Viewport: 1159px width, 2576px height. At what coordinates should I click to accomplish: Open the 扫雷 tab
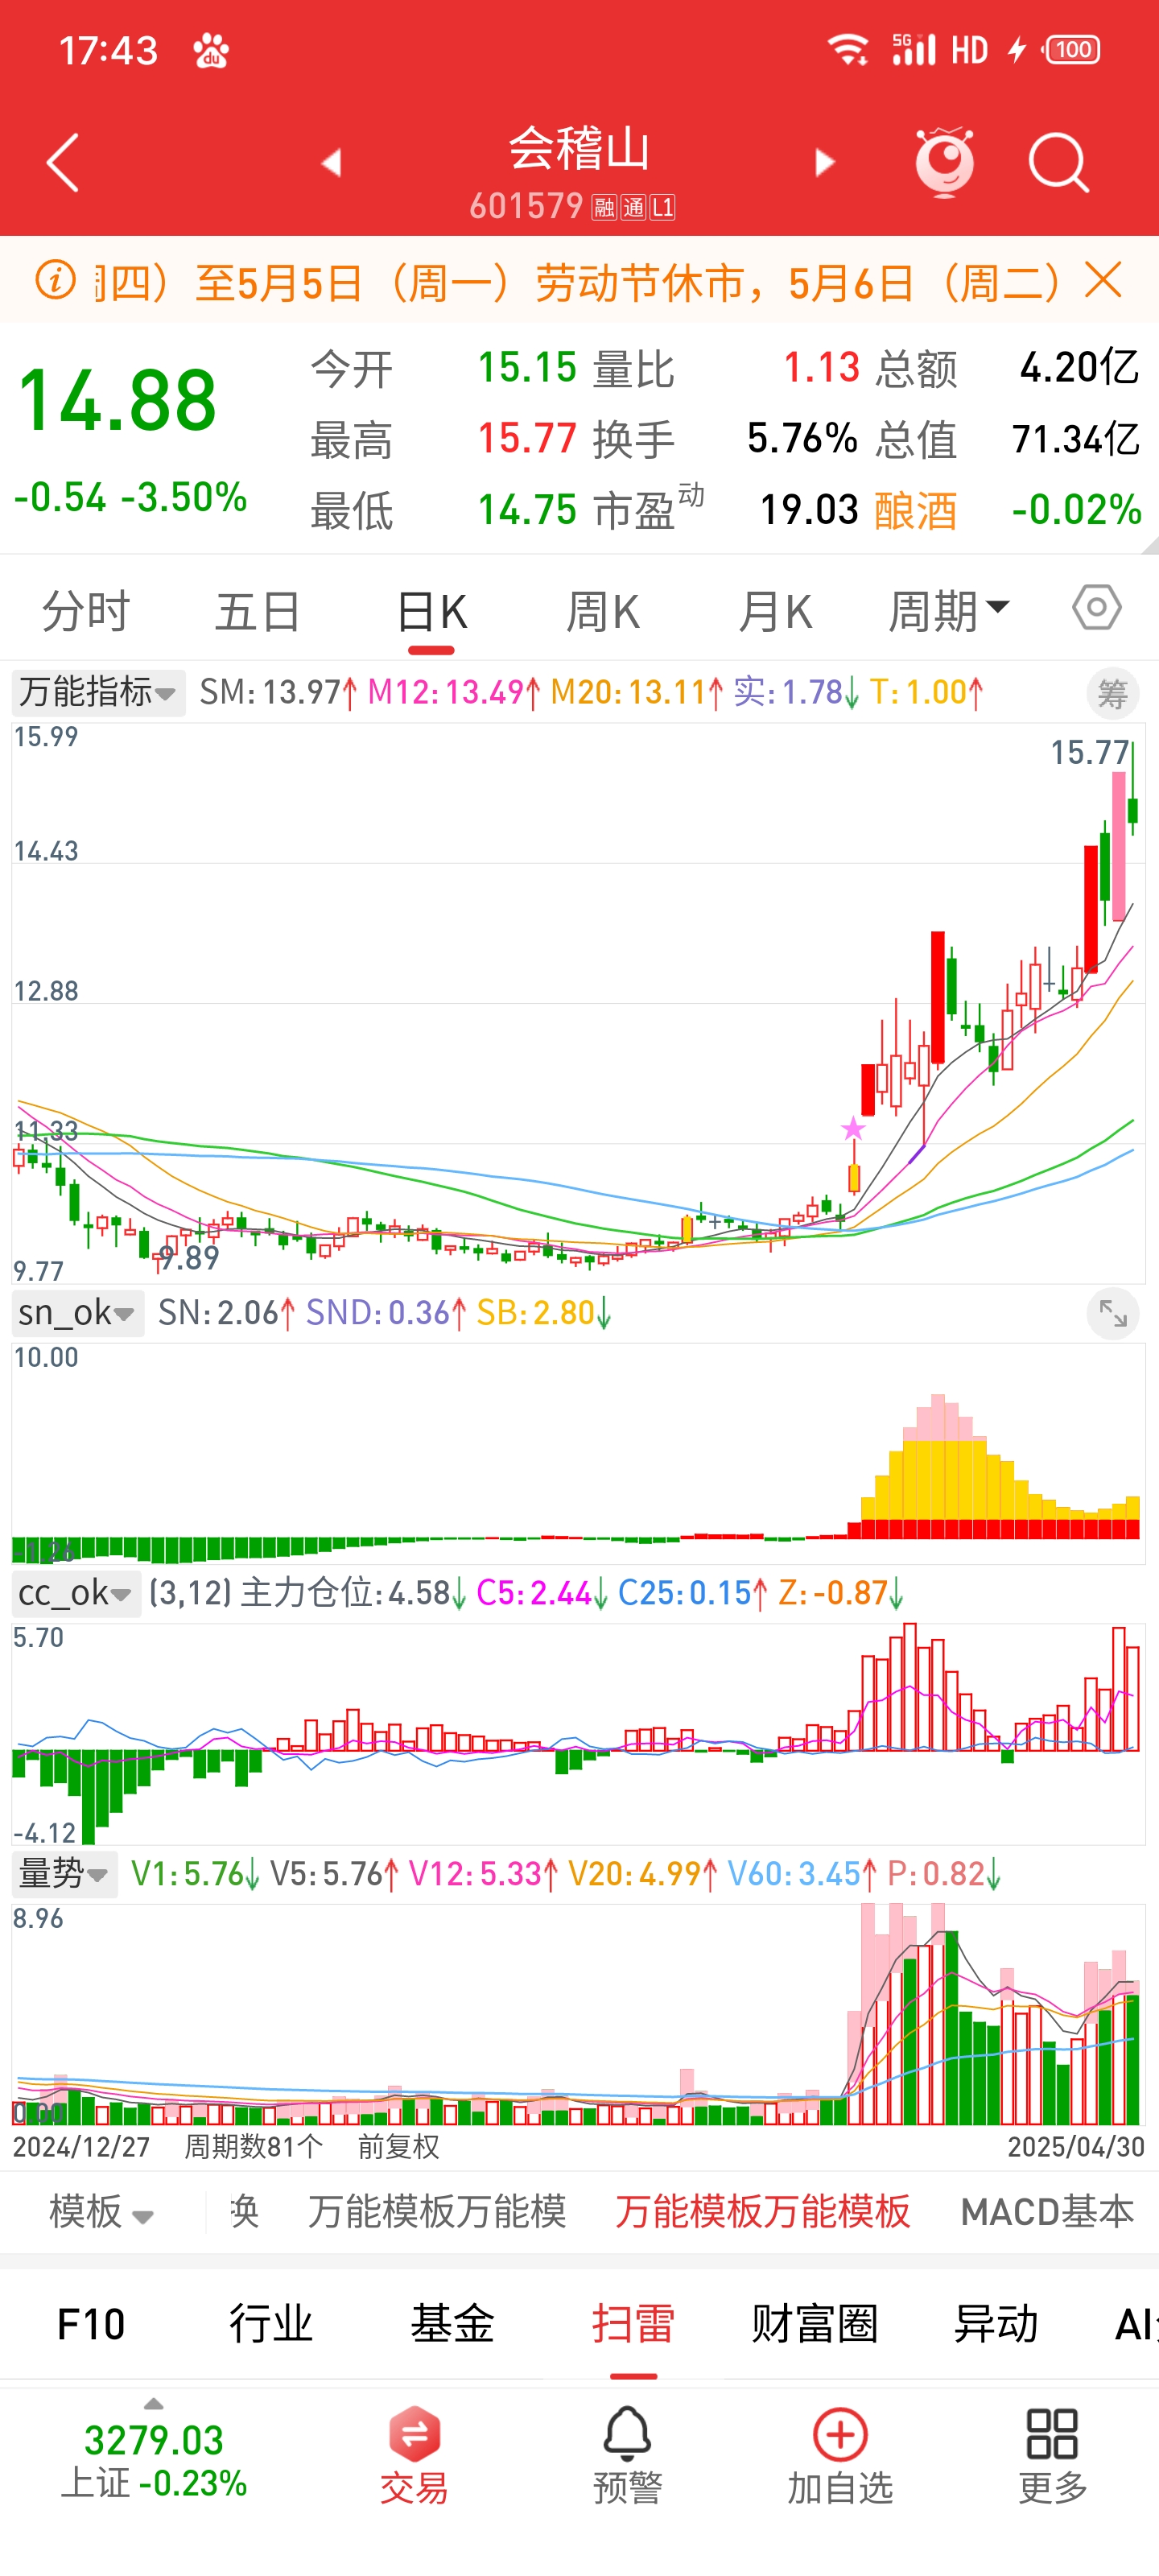tap(633, 2324)
